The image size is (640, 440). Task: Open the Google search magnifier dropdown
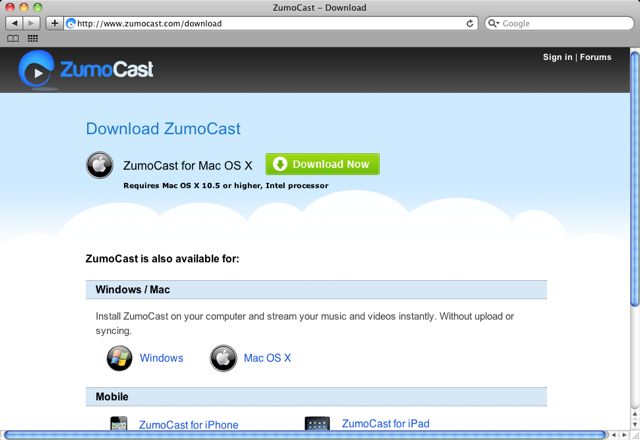tap(493, 23)
